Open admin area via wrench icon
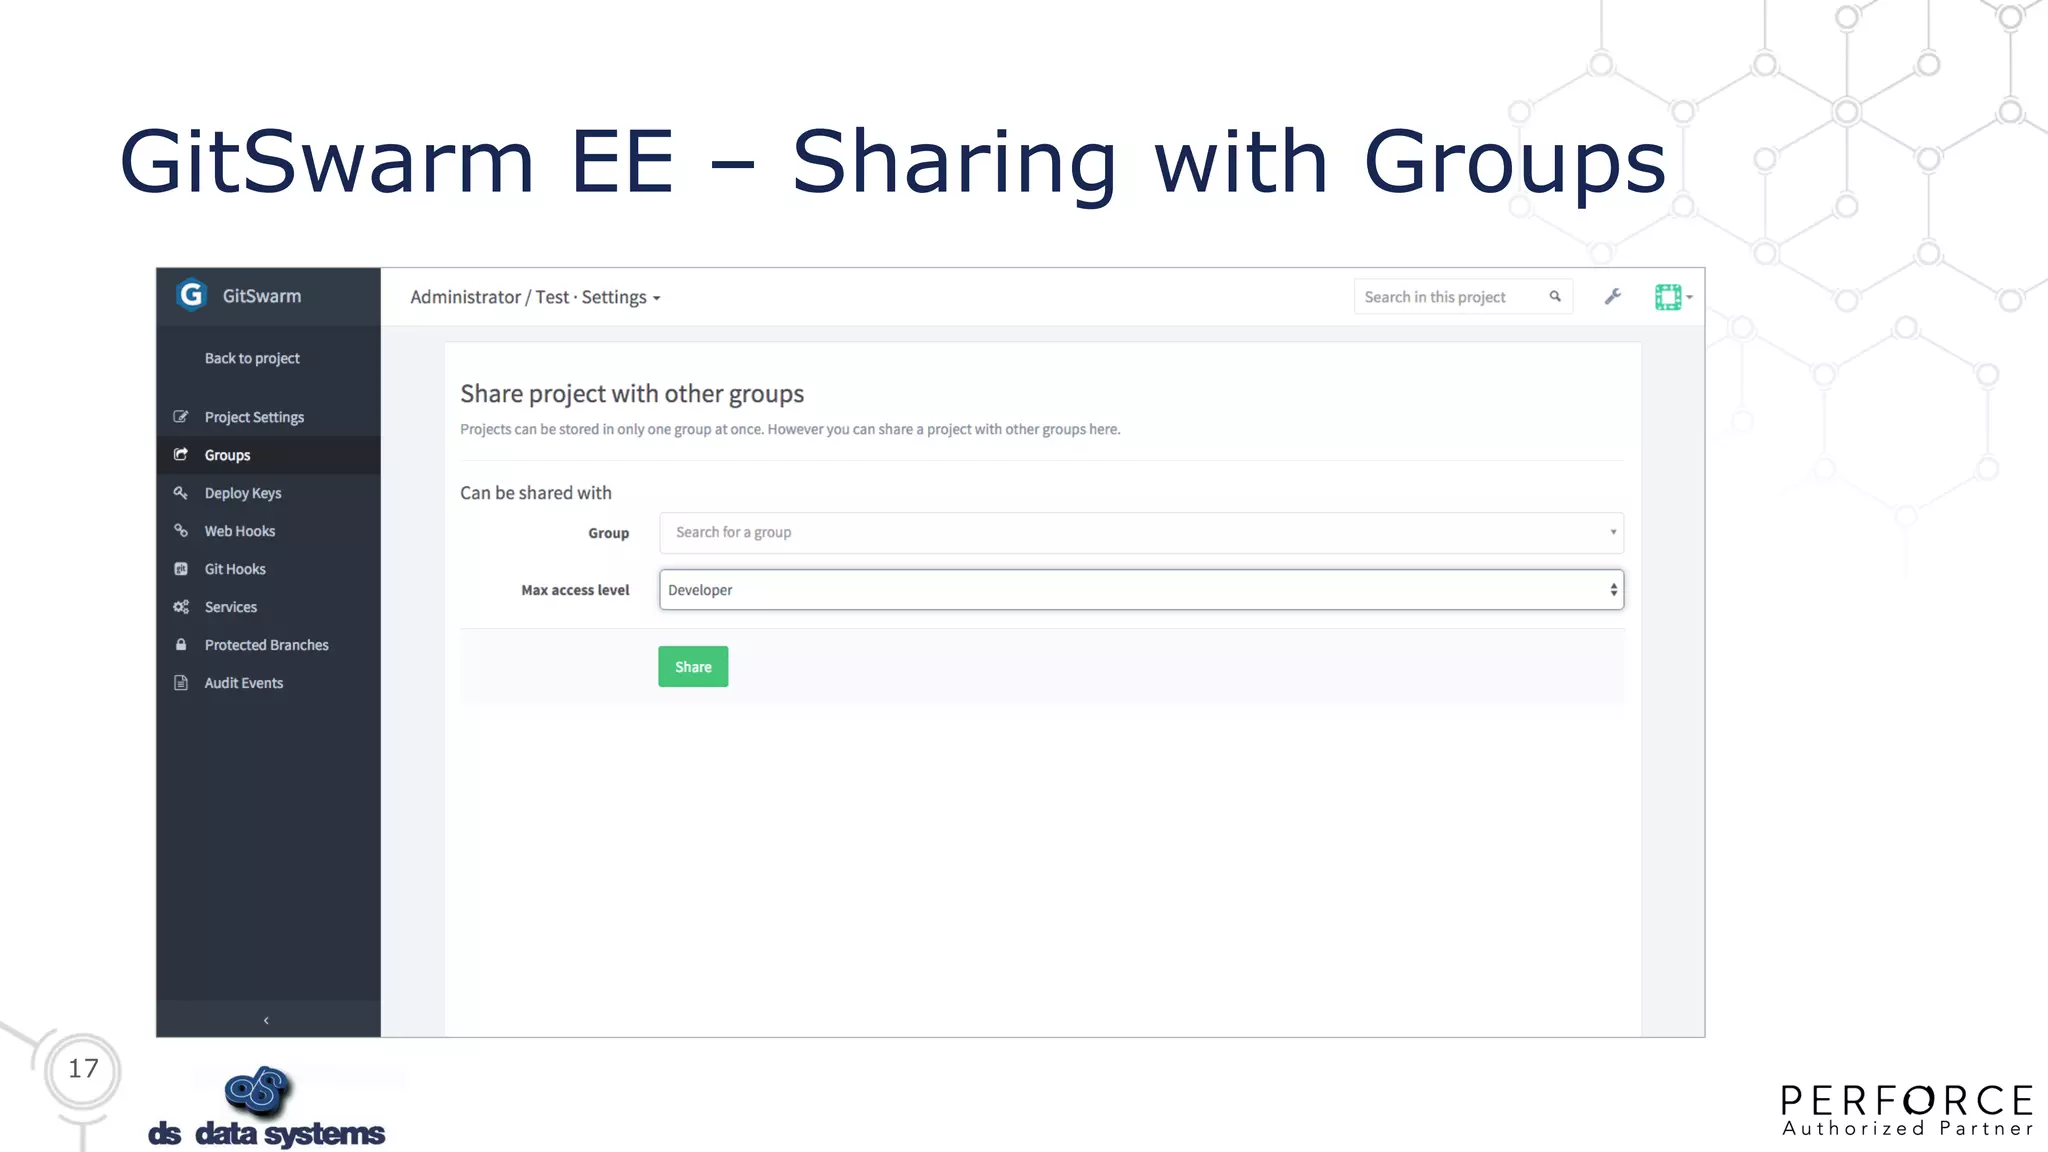Image resolution: width=2048 pixels, height=1152 pixels. click(x=1613, y=297)
